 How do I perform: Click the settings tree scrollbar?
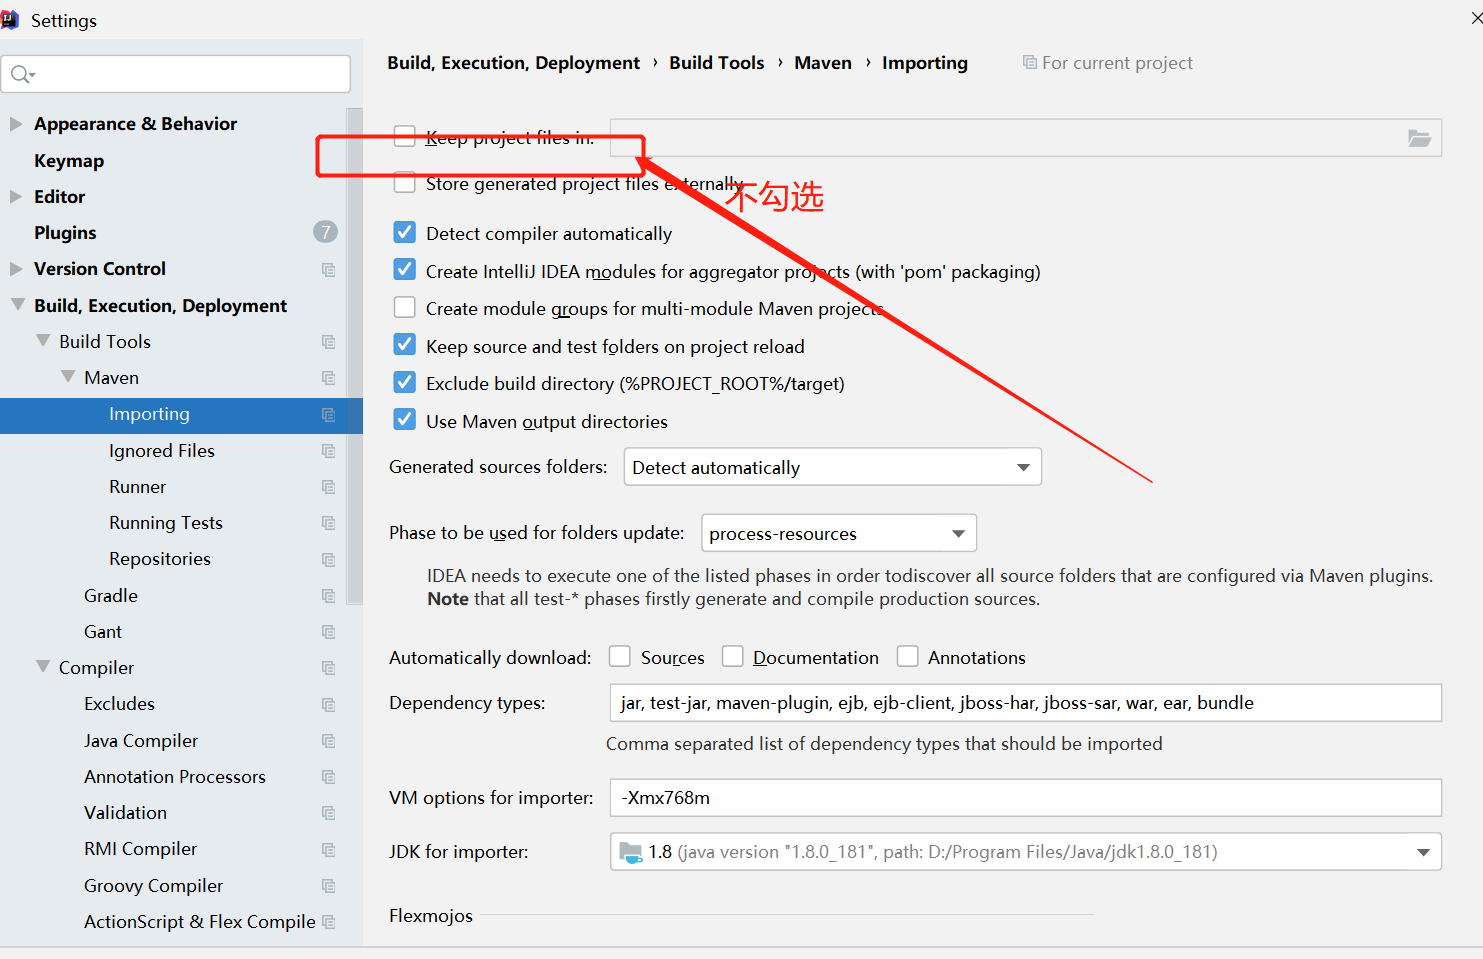354,356
